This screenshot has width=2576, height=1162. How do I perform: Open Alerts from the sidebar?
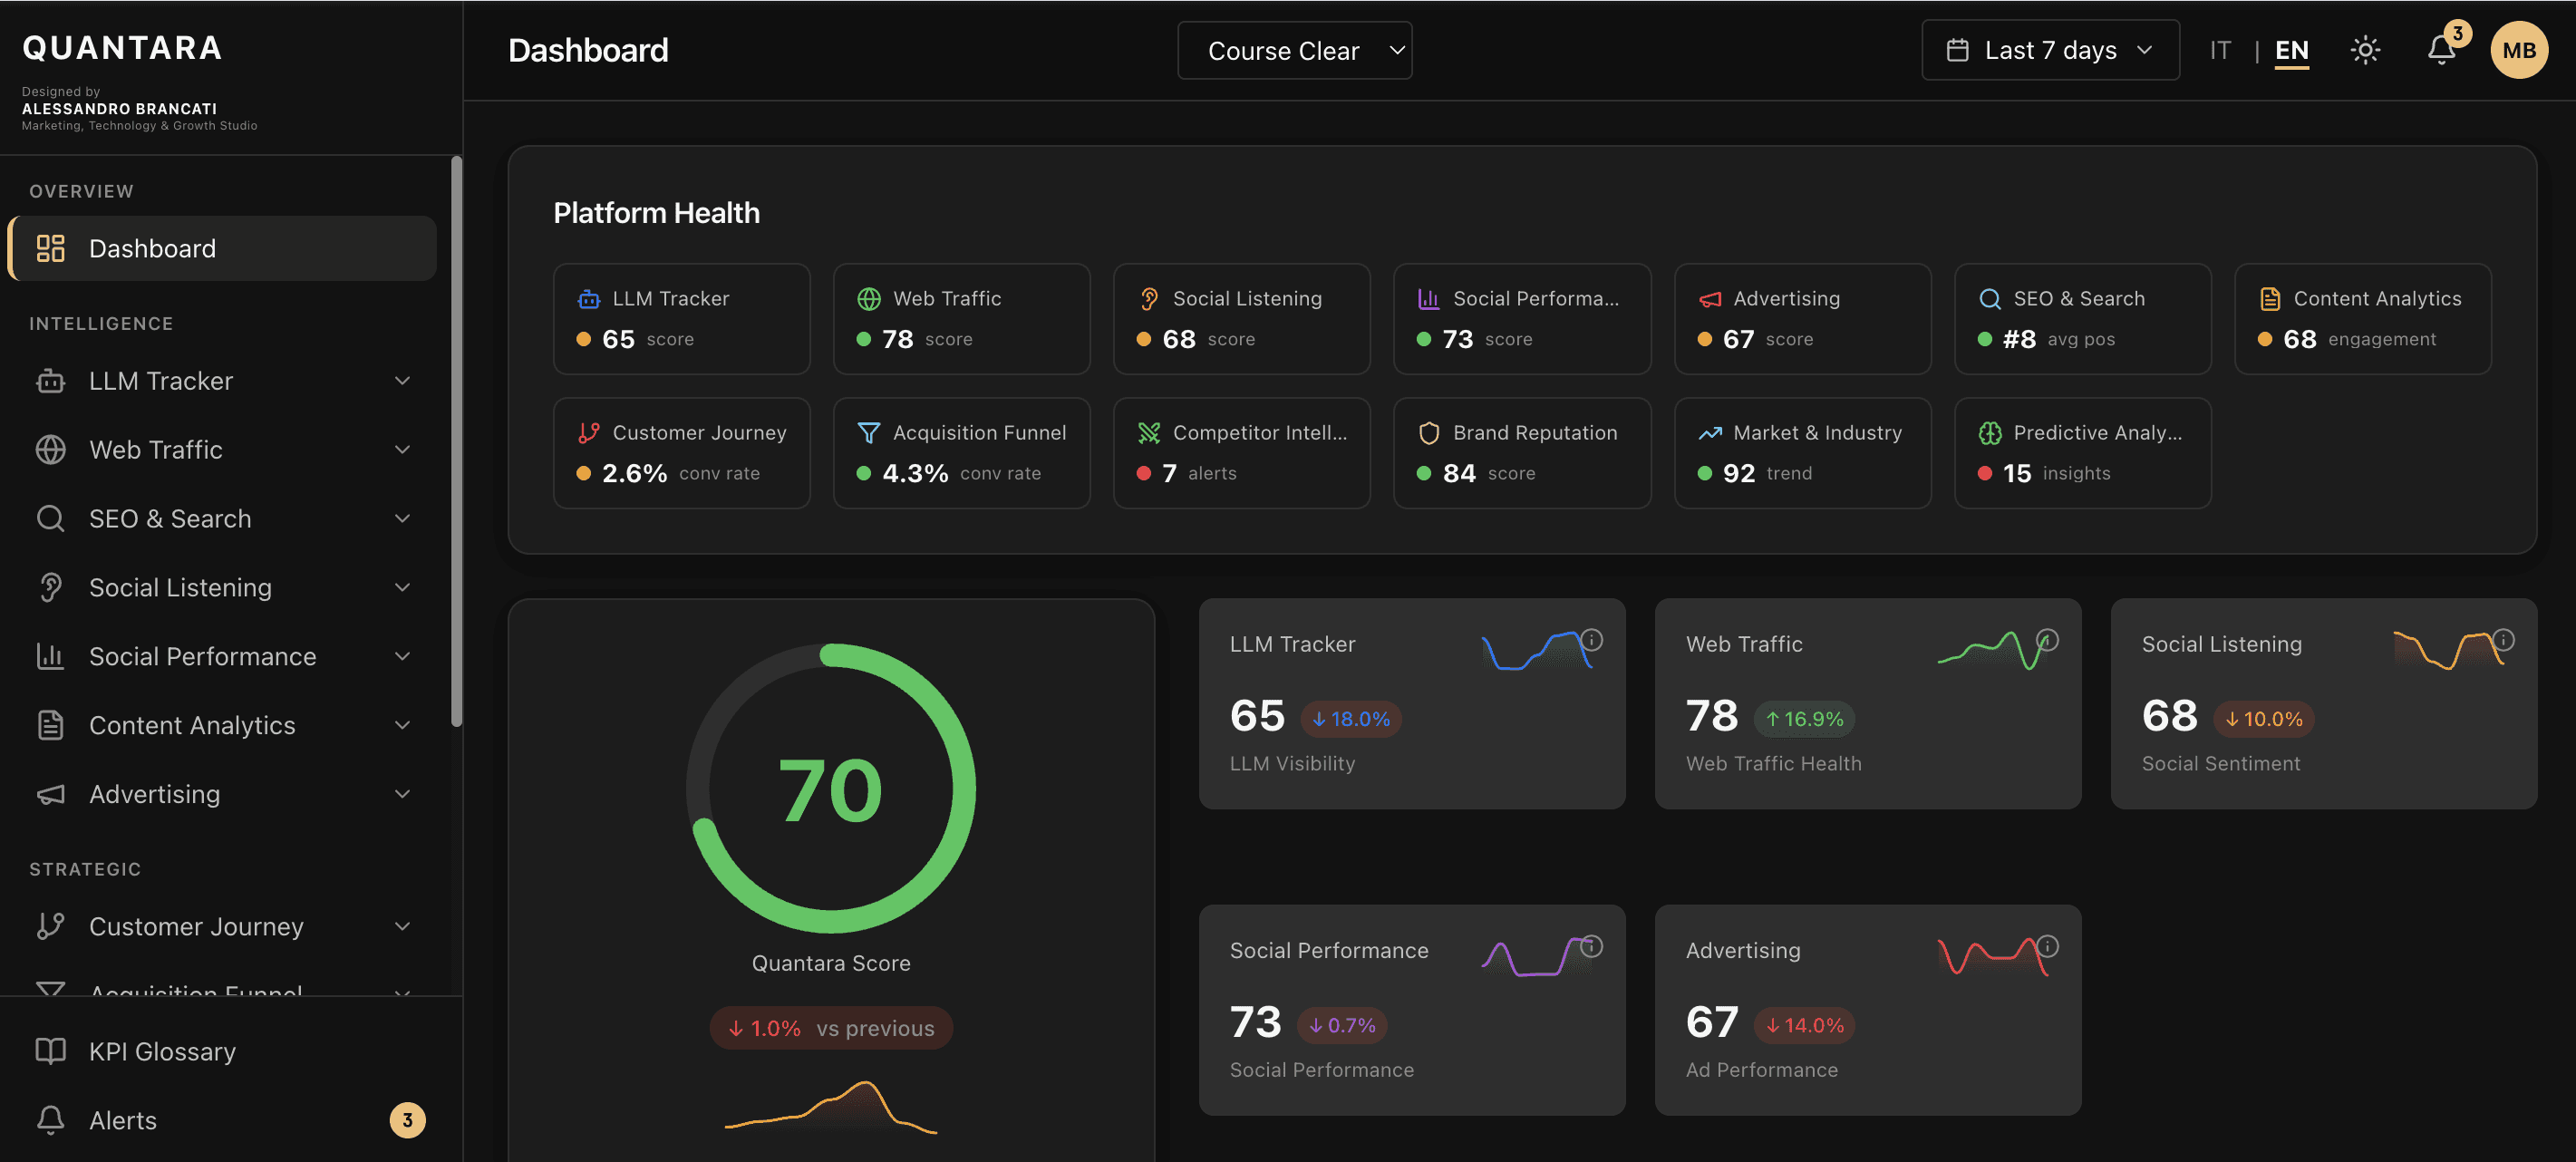tap(122, 1119)
